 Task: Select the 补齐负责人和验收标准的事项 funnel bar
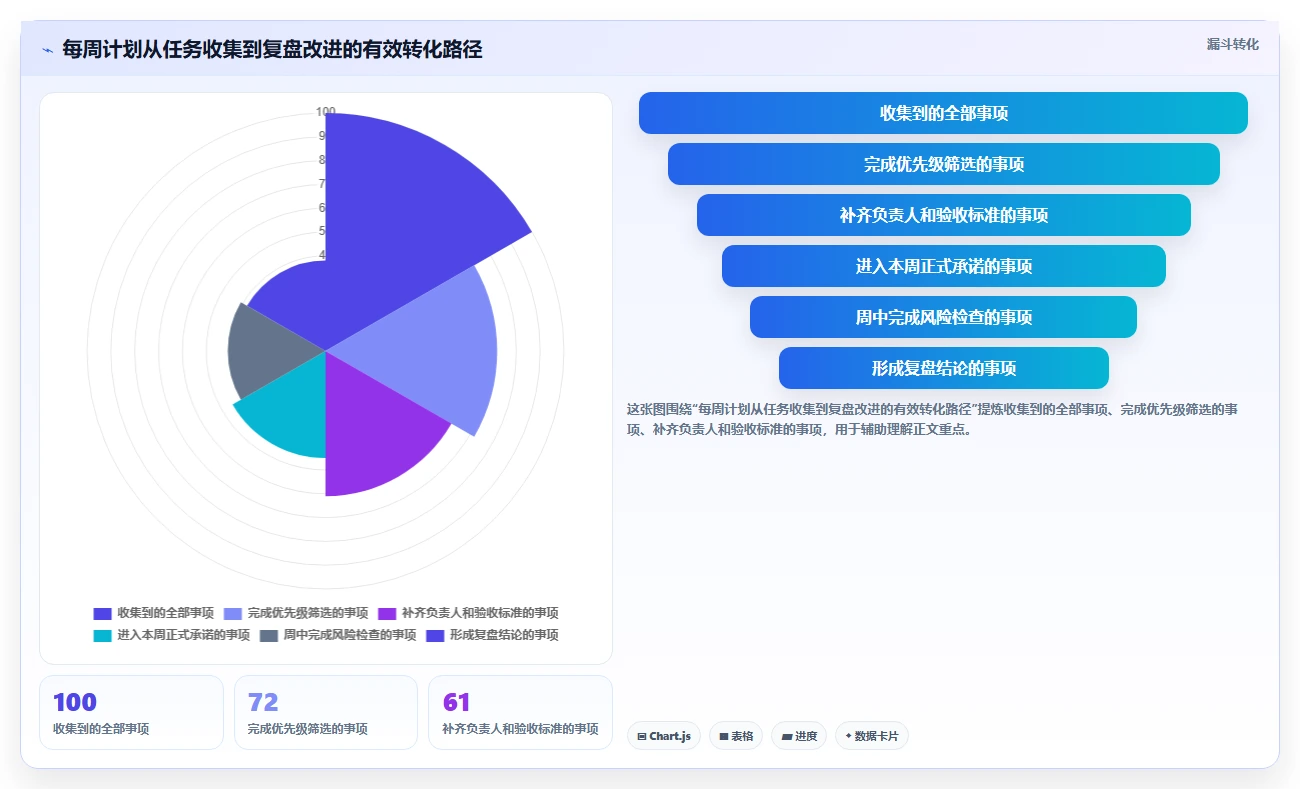point(943,215)
